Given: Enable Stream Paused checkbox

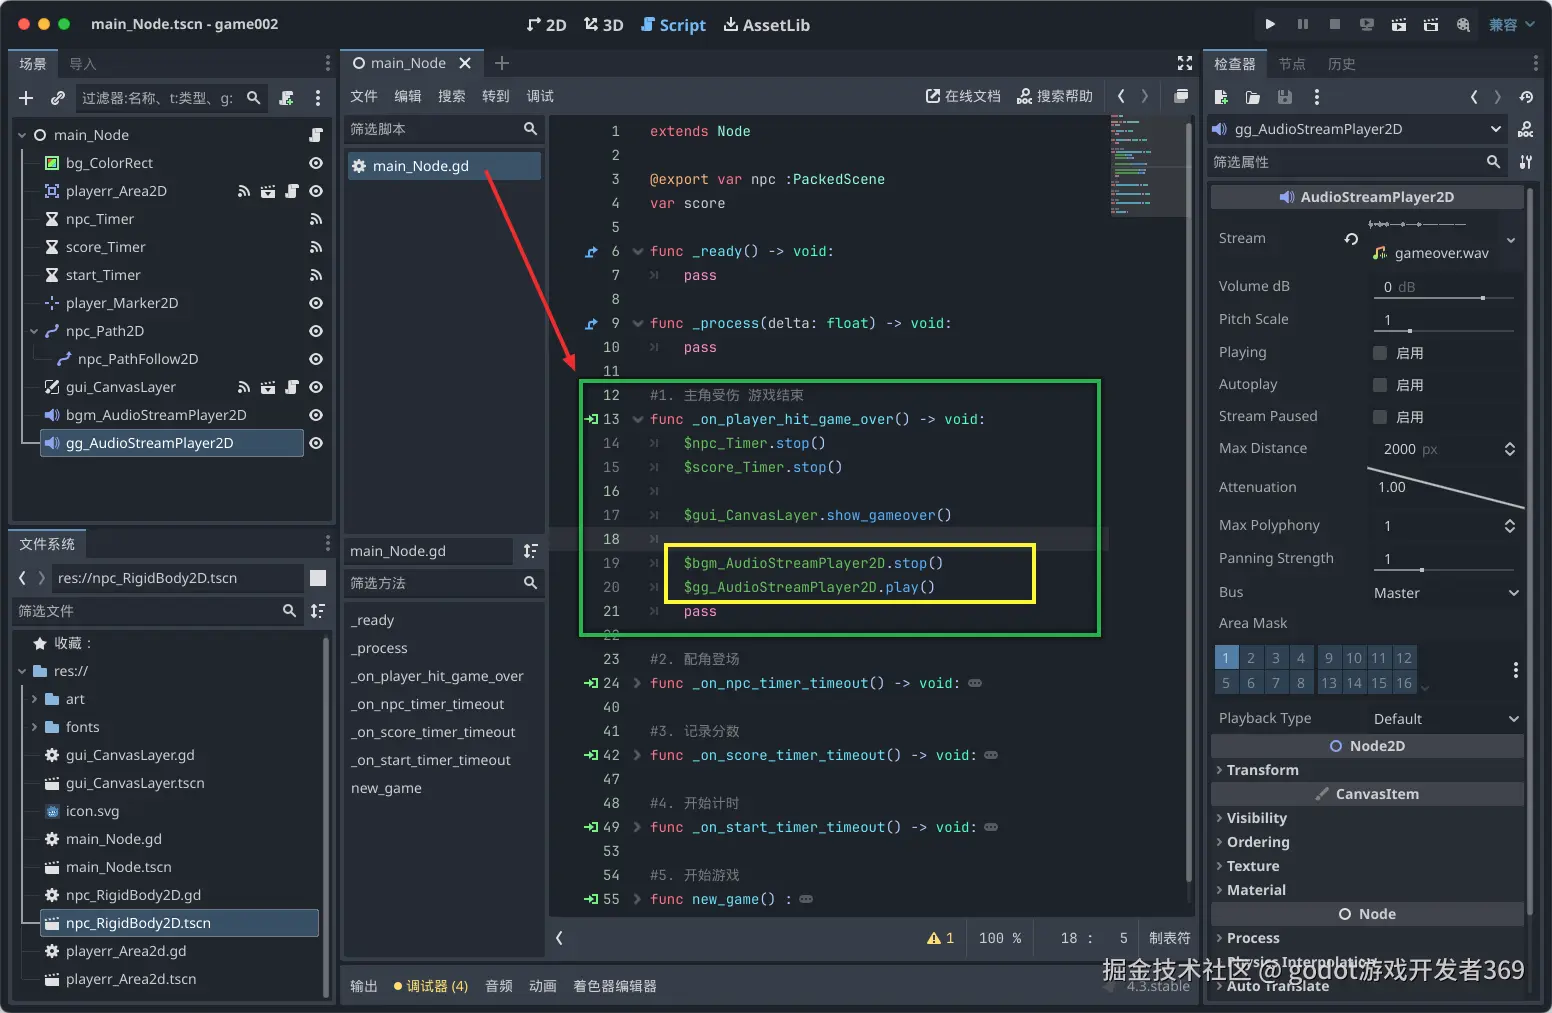Looking at the screenshot, I should point(1380,417).
